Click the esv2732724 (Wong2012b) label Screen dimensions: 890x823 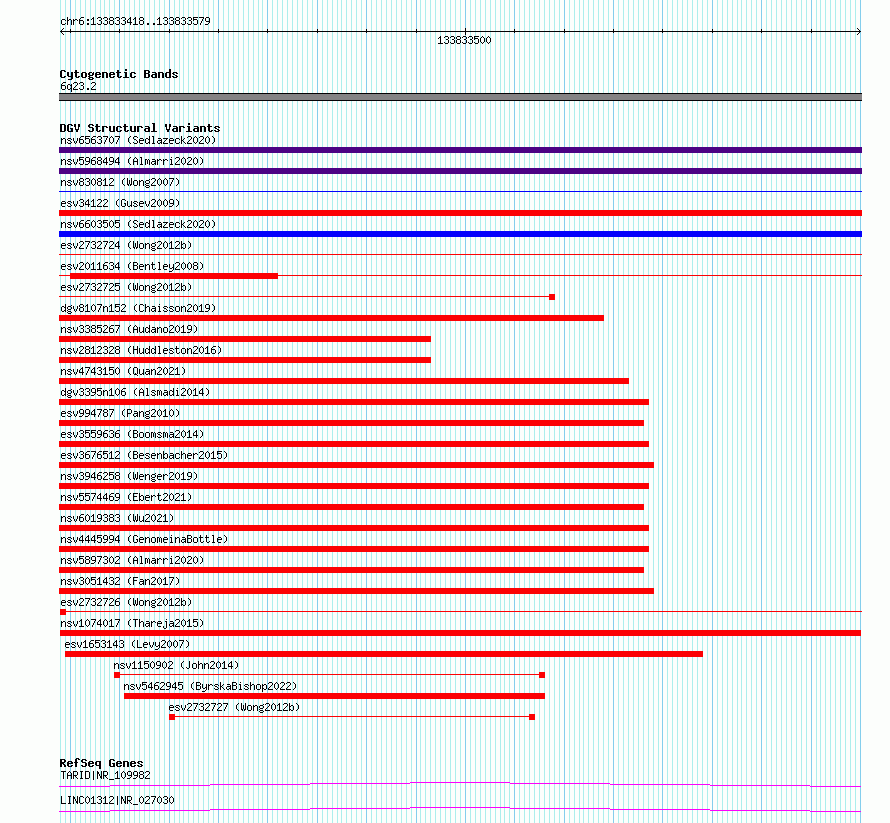126,245
